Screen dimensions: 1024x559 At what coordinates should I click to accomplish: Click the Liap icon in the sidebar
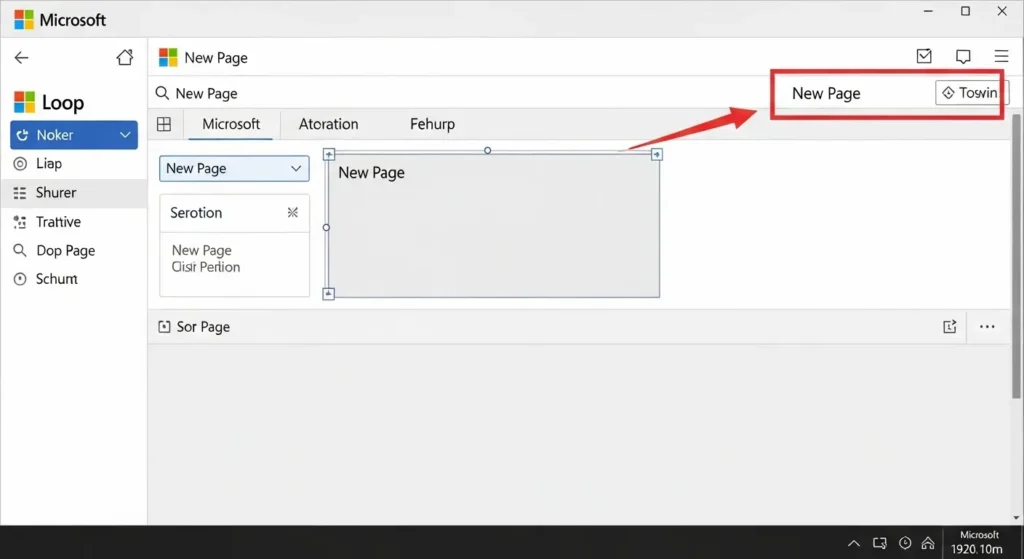pos(20,164)
